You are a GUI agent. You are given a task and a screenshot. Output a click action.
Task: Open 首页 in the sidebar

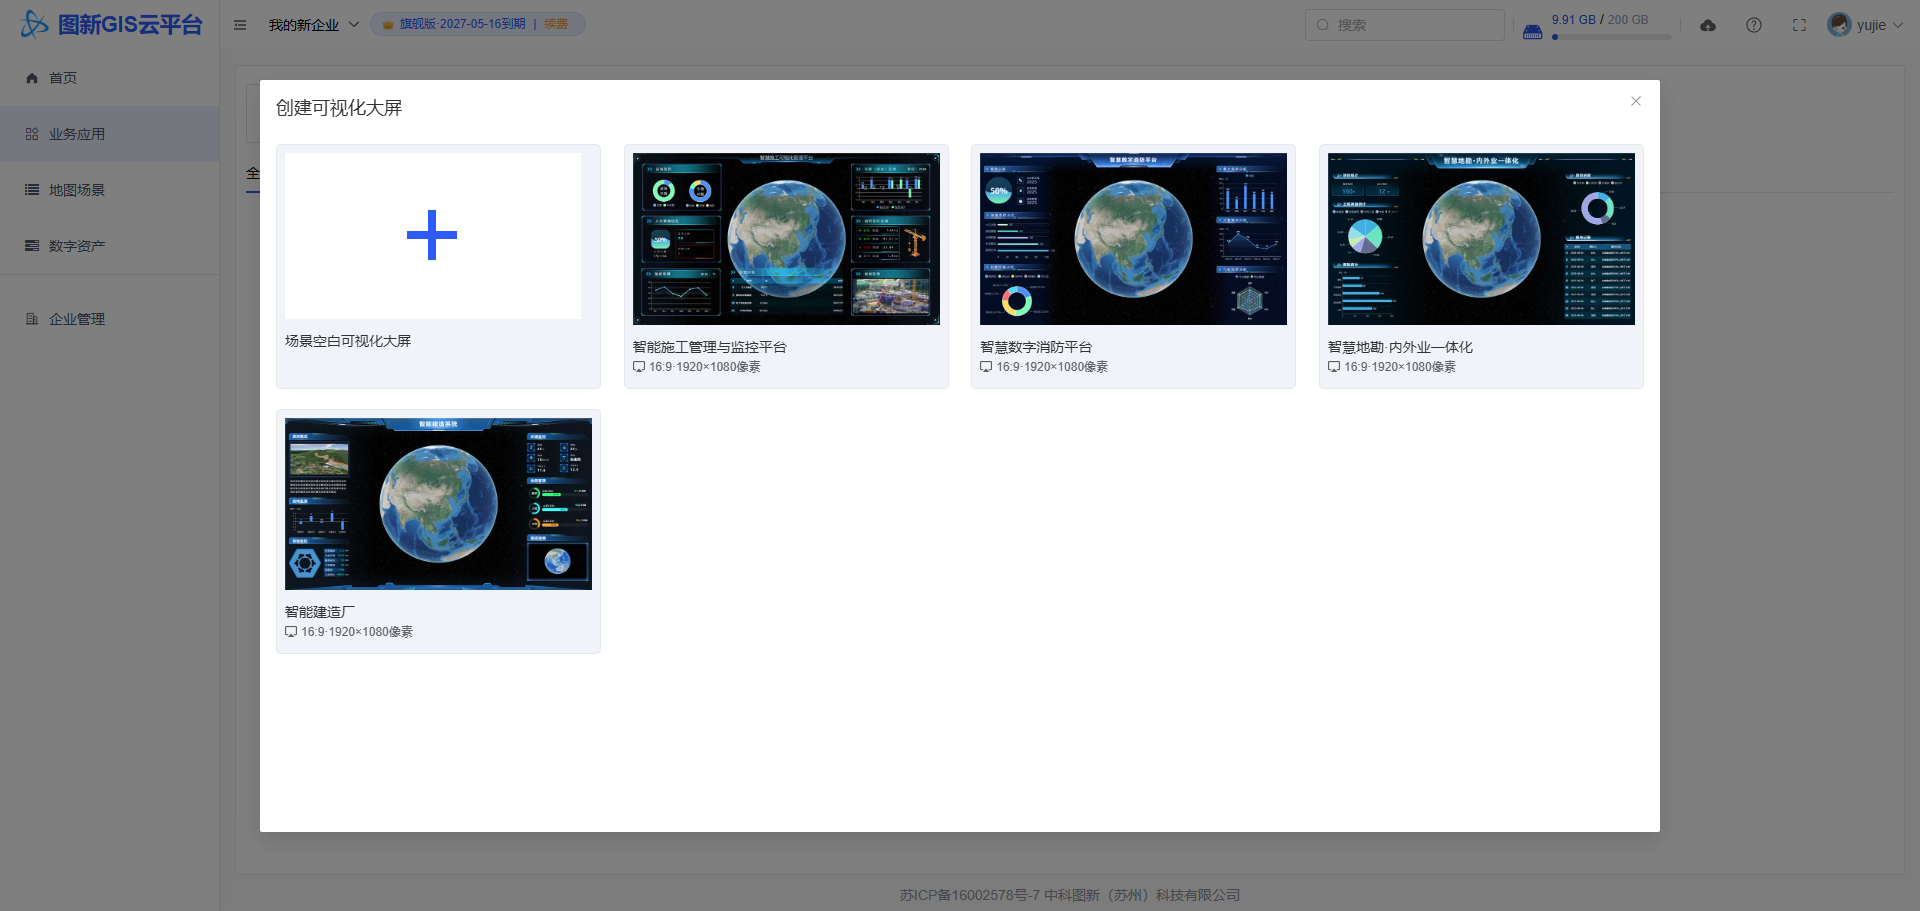[63, 78]
